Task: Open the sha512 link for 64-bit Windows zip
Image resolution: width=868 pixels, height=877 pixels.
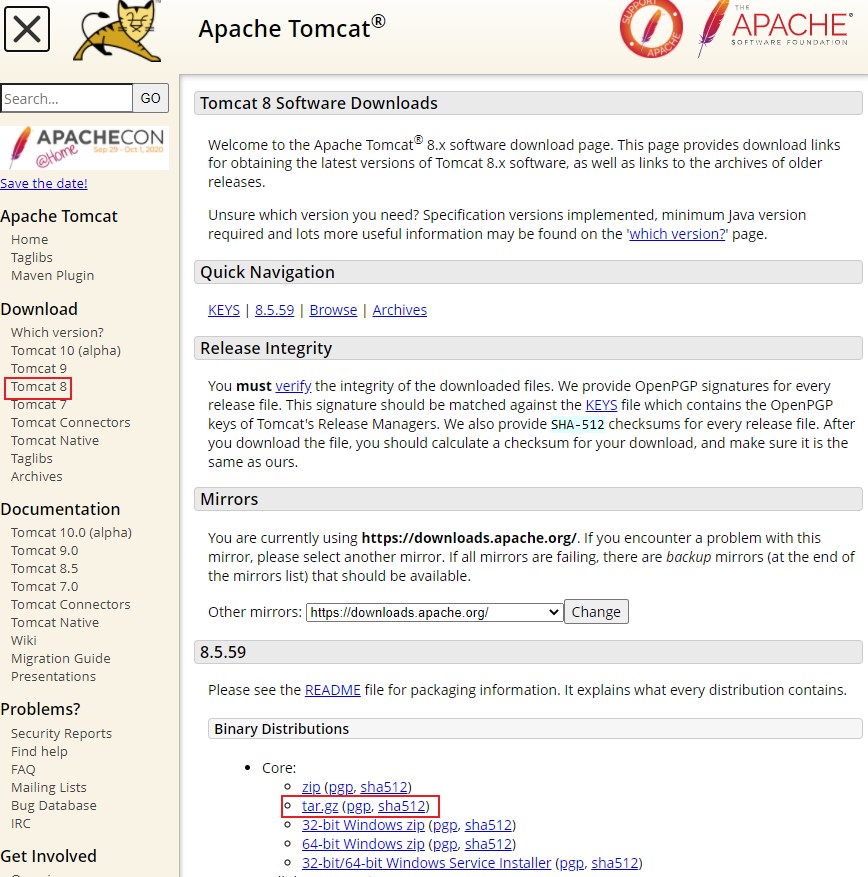Action: 489,844
